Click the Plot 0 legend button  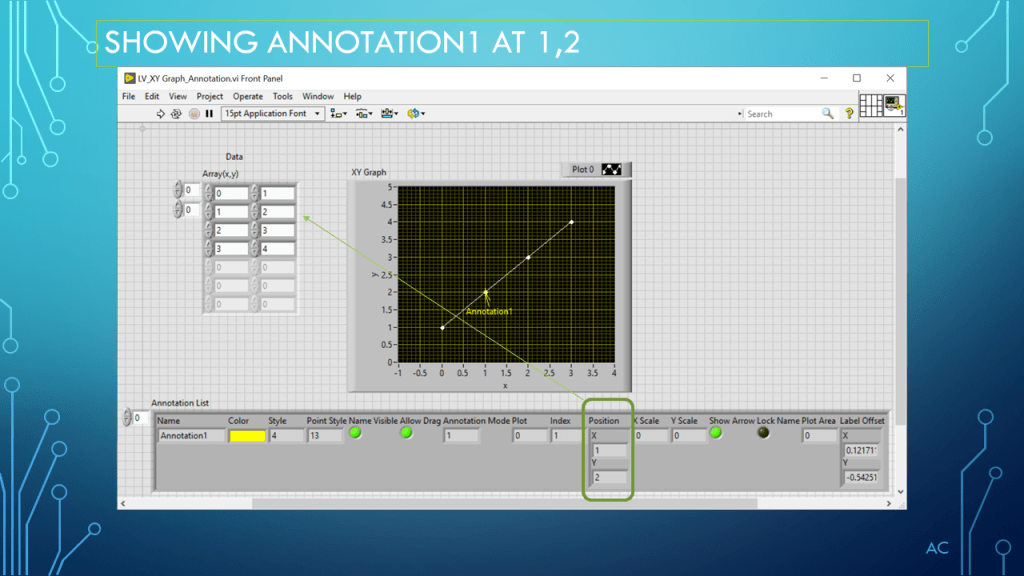pos(596,170)
